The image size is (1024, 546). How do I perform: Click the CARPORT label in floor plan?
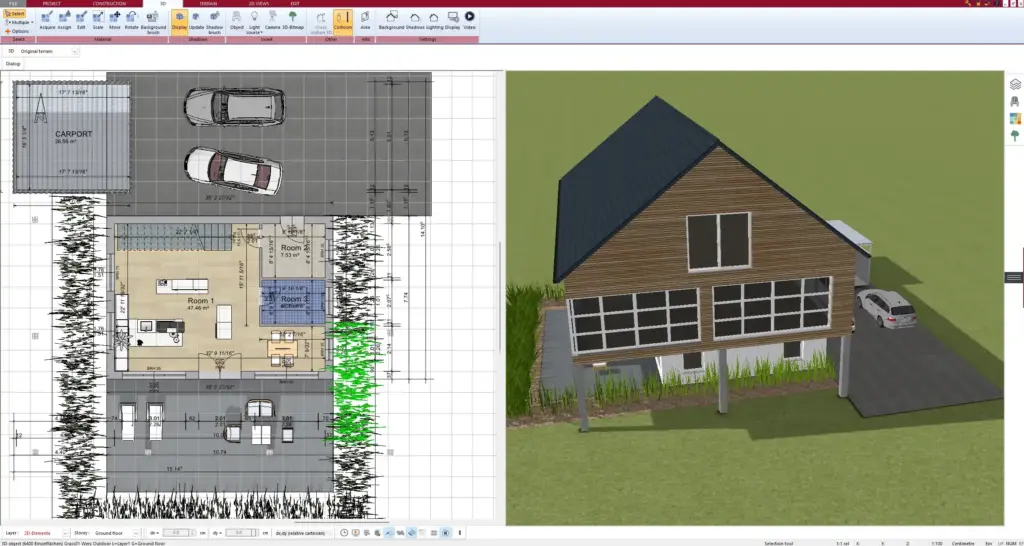tap(73, 134)
